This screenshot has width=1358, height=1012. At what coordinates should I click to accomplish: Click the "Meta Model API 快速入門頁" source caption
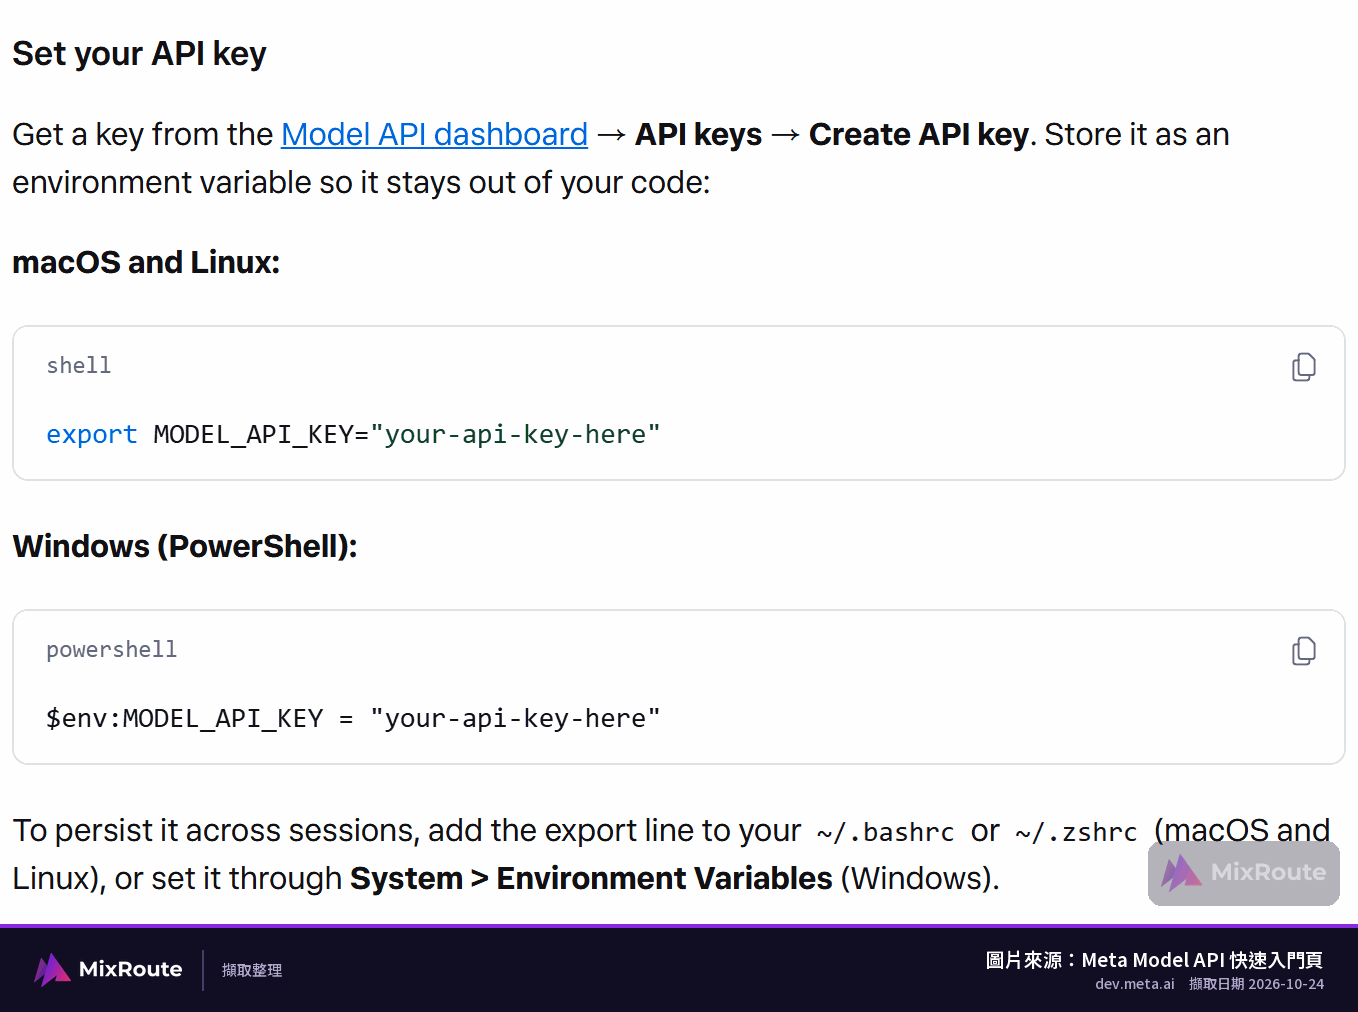[x=1202, y=960]
